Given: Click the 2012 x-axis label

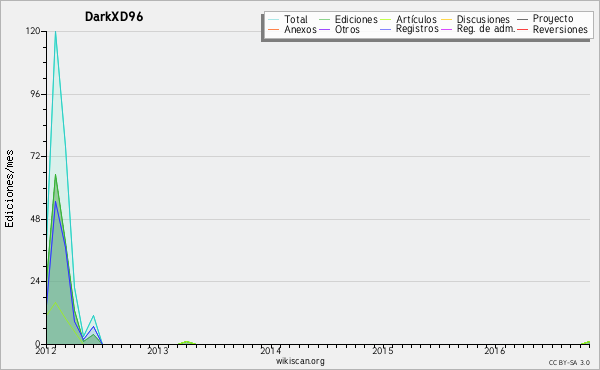Looking at the screenshot, I should point(46,351).
